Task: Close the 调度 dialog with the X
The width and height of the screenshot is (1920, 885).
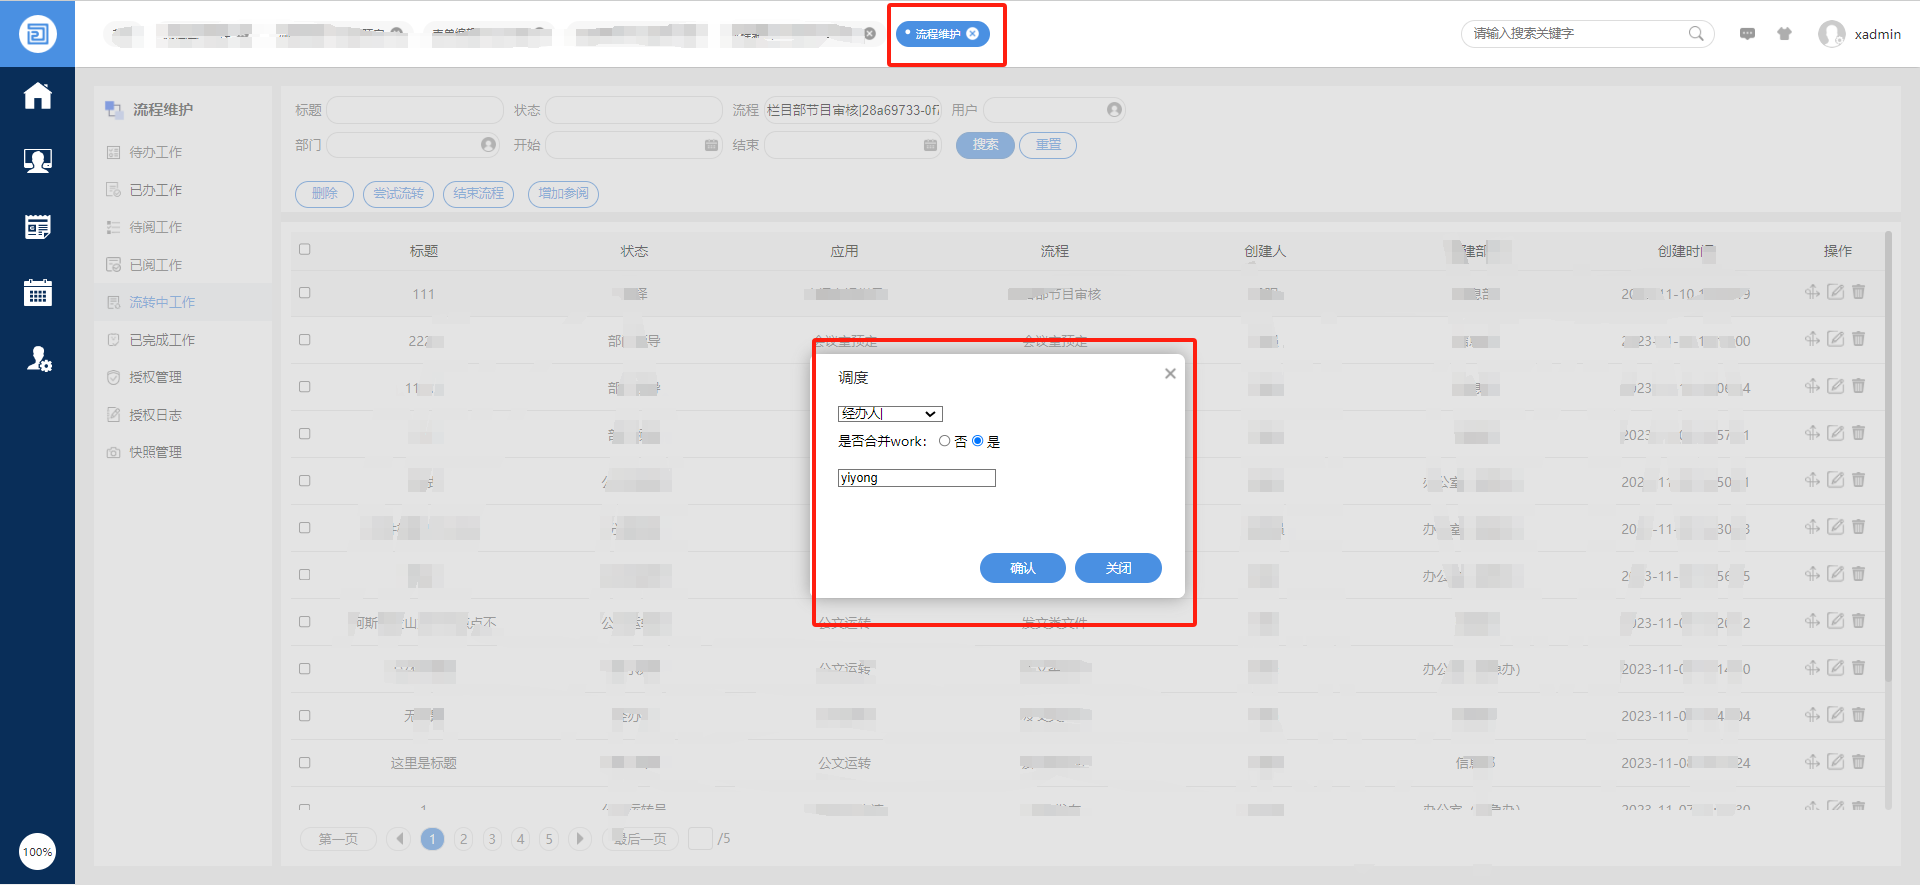Action: pyautogui.click(x=1170, y=374)
